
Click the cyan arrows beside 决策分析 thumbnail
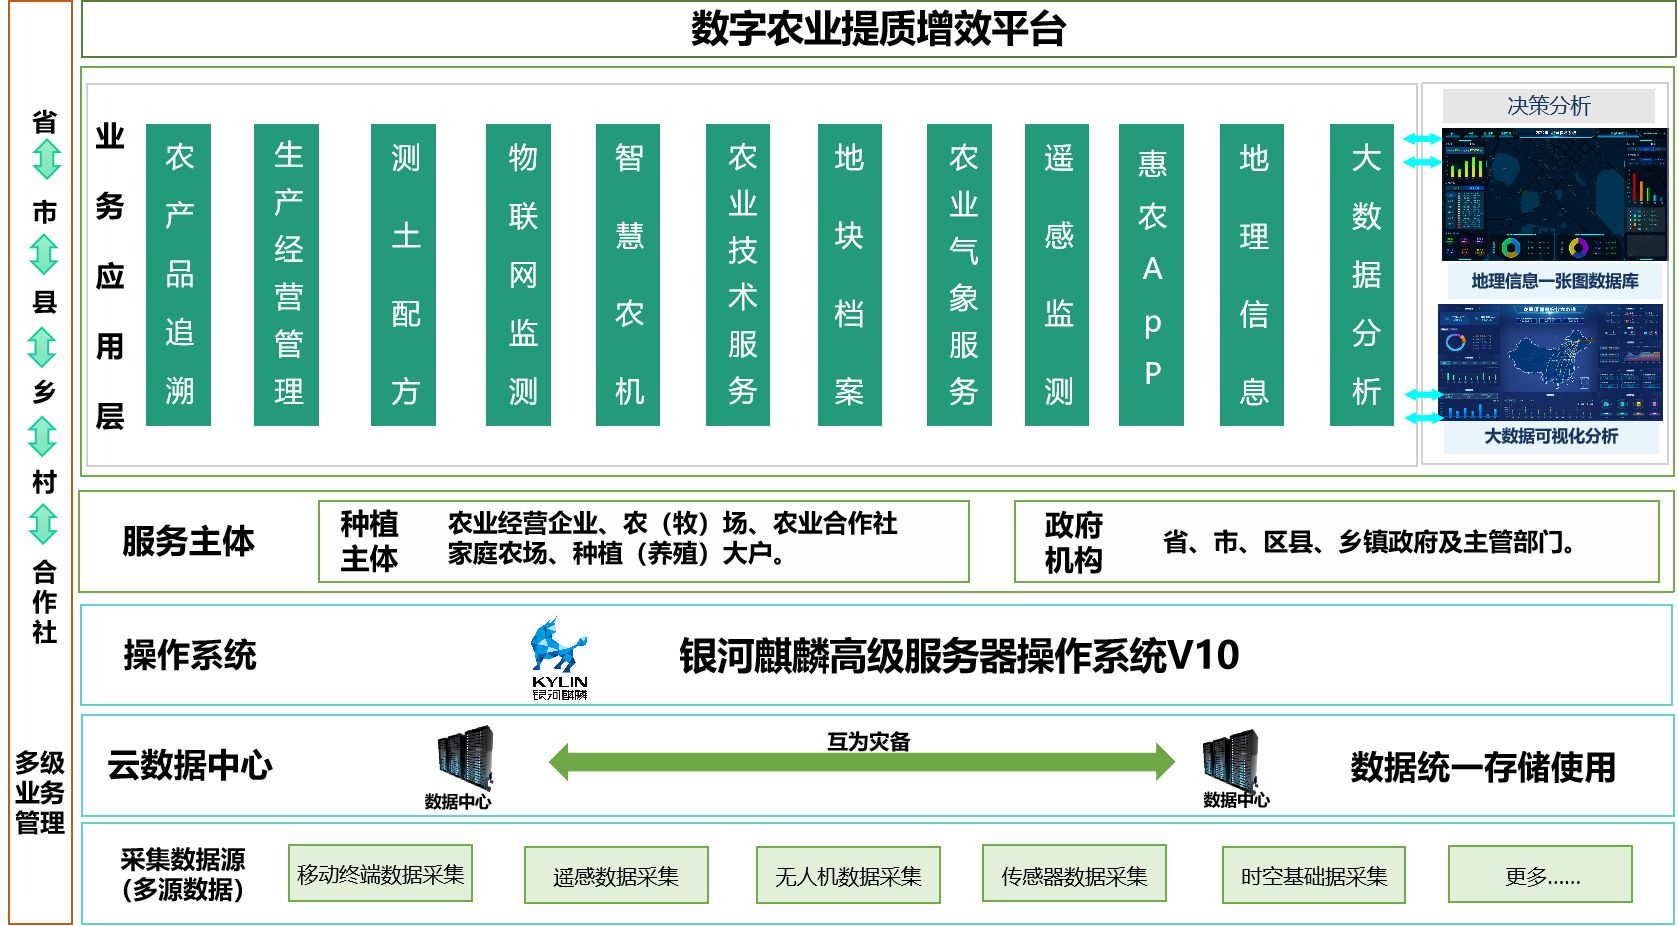pos(1421,150)
